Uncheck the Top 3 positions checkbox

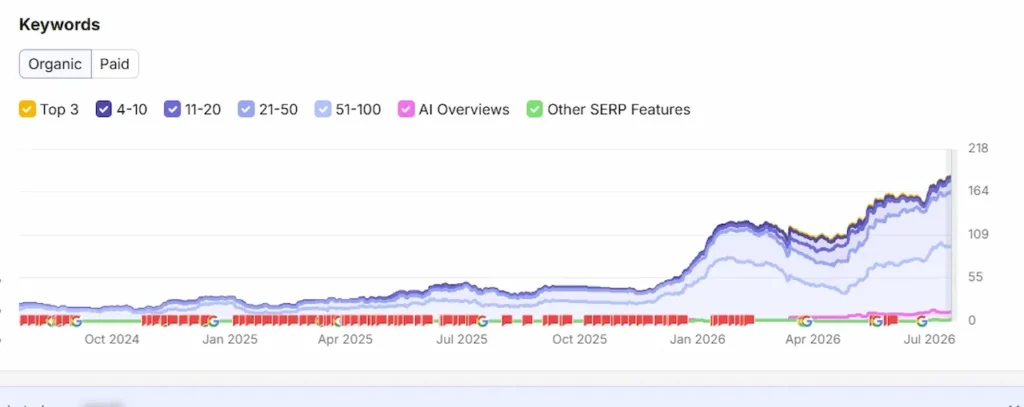[27, 109]
